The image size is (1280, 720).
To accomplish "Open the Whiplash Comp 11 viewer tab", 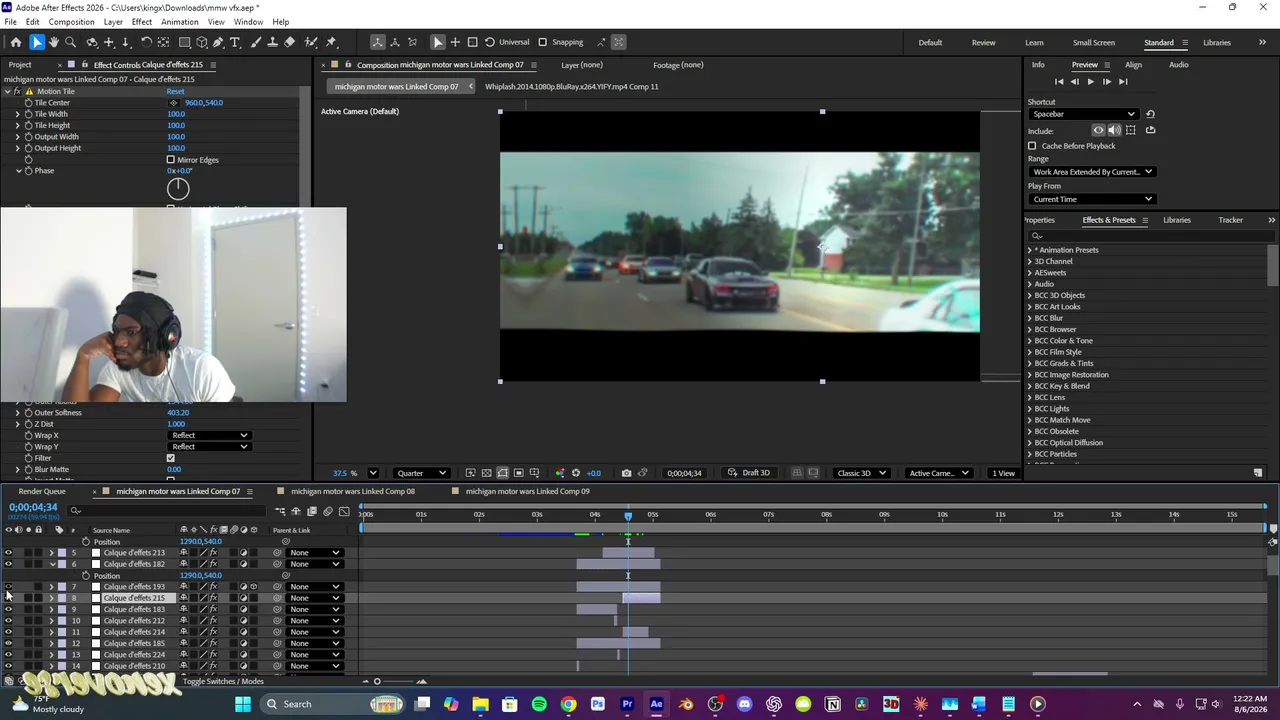I will 572,86.
